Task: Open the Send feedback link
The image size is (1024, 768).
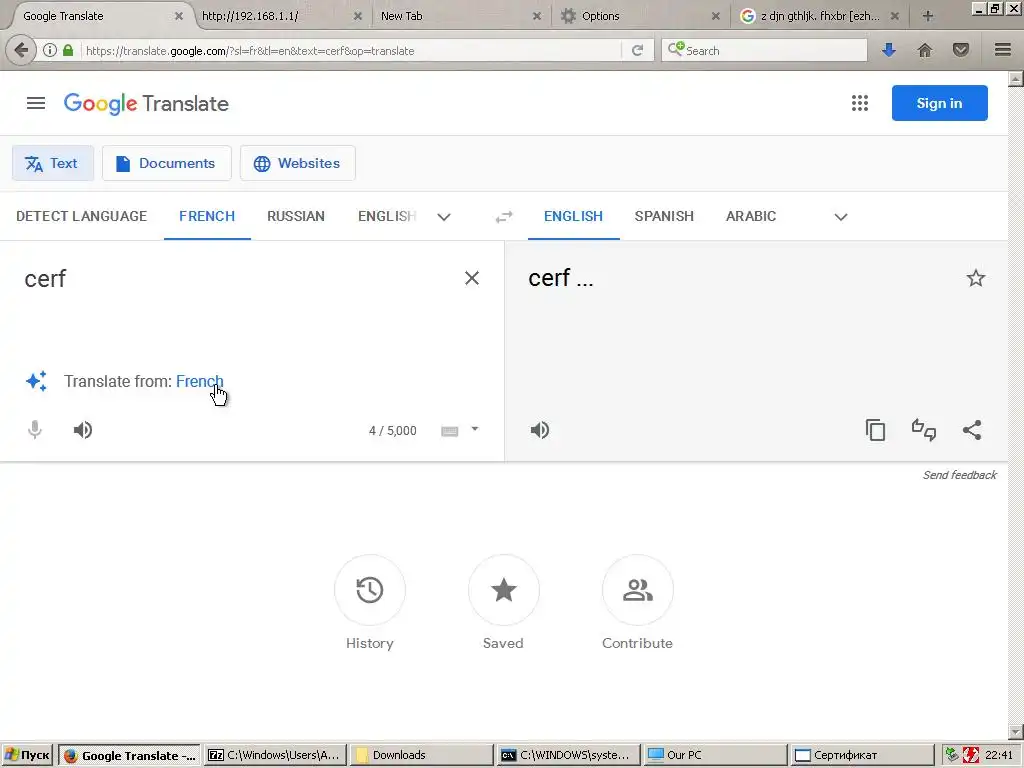Action: click(959, 475)
